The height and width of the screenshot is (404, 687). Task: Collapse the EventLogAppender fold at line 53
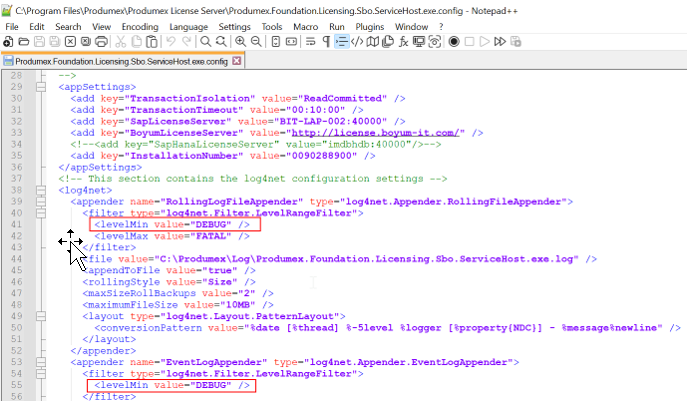pyautogui.click(x=41, y=362)
